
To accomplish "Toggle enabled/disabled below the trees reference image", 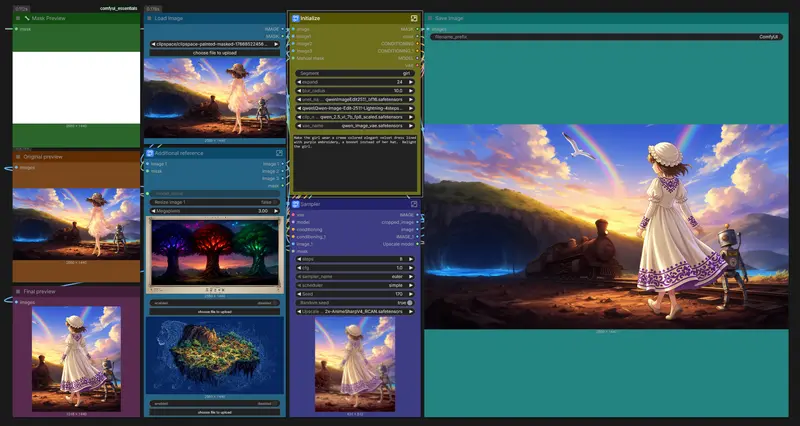I will coord(215,301).
